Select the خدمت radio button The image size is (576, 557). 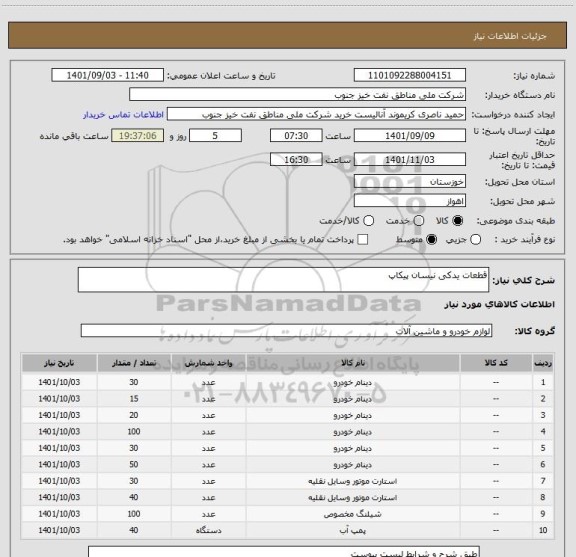(x=419, y=221)
